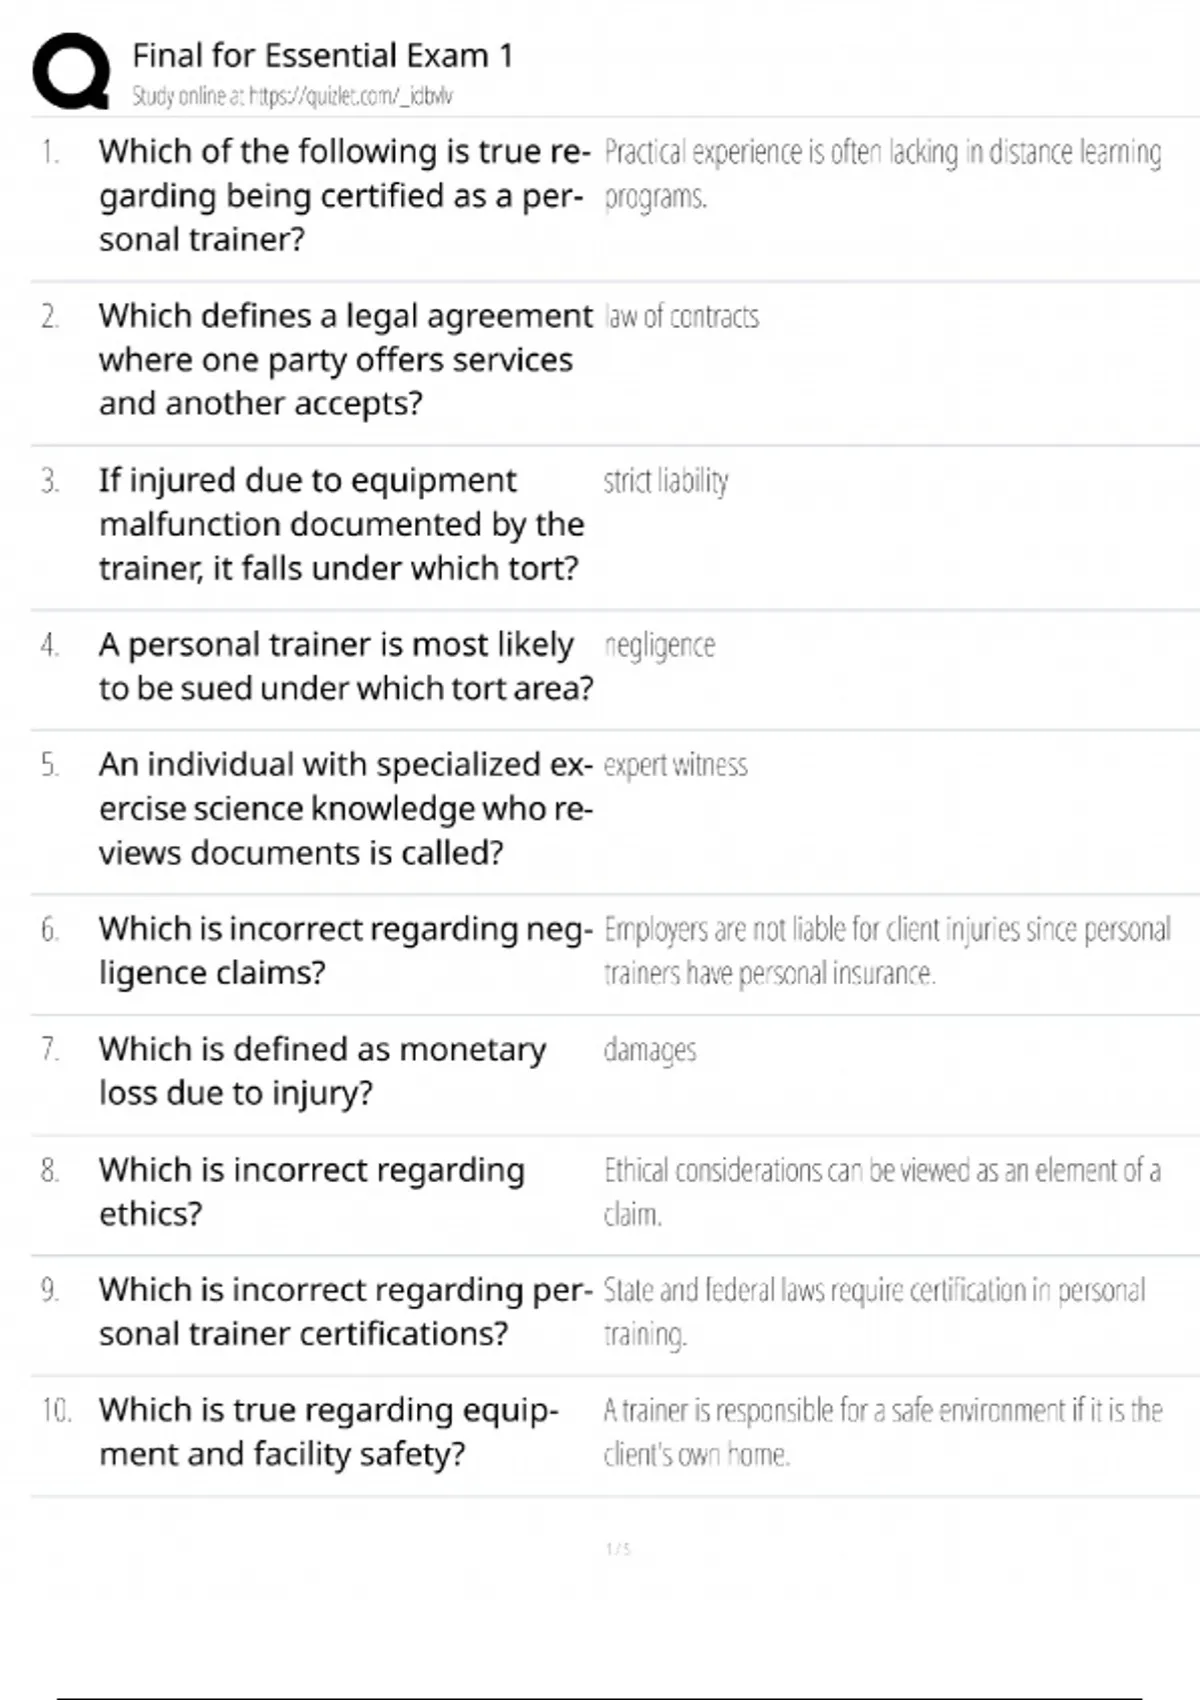
Task: Select question 3 about equipment malfunction tort
Action: pyautogui.click(x=340, y=524)
